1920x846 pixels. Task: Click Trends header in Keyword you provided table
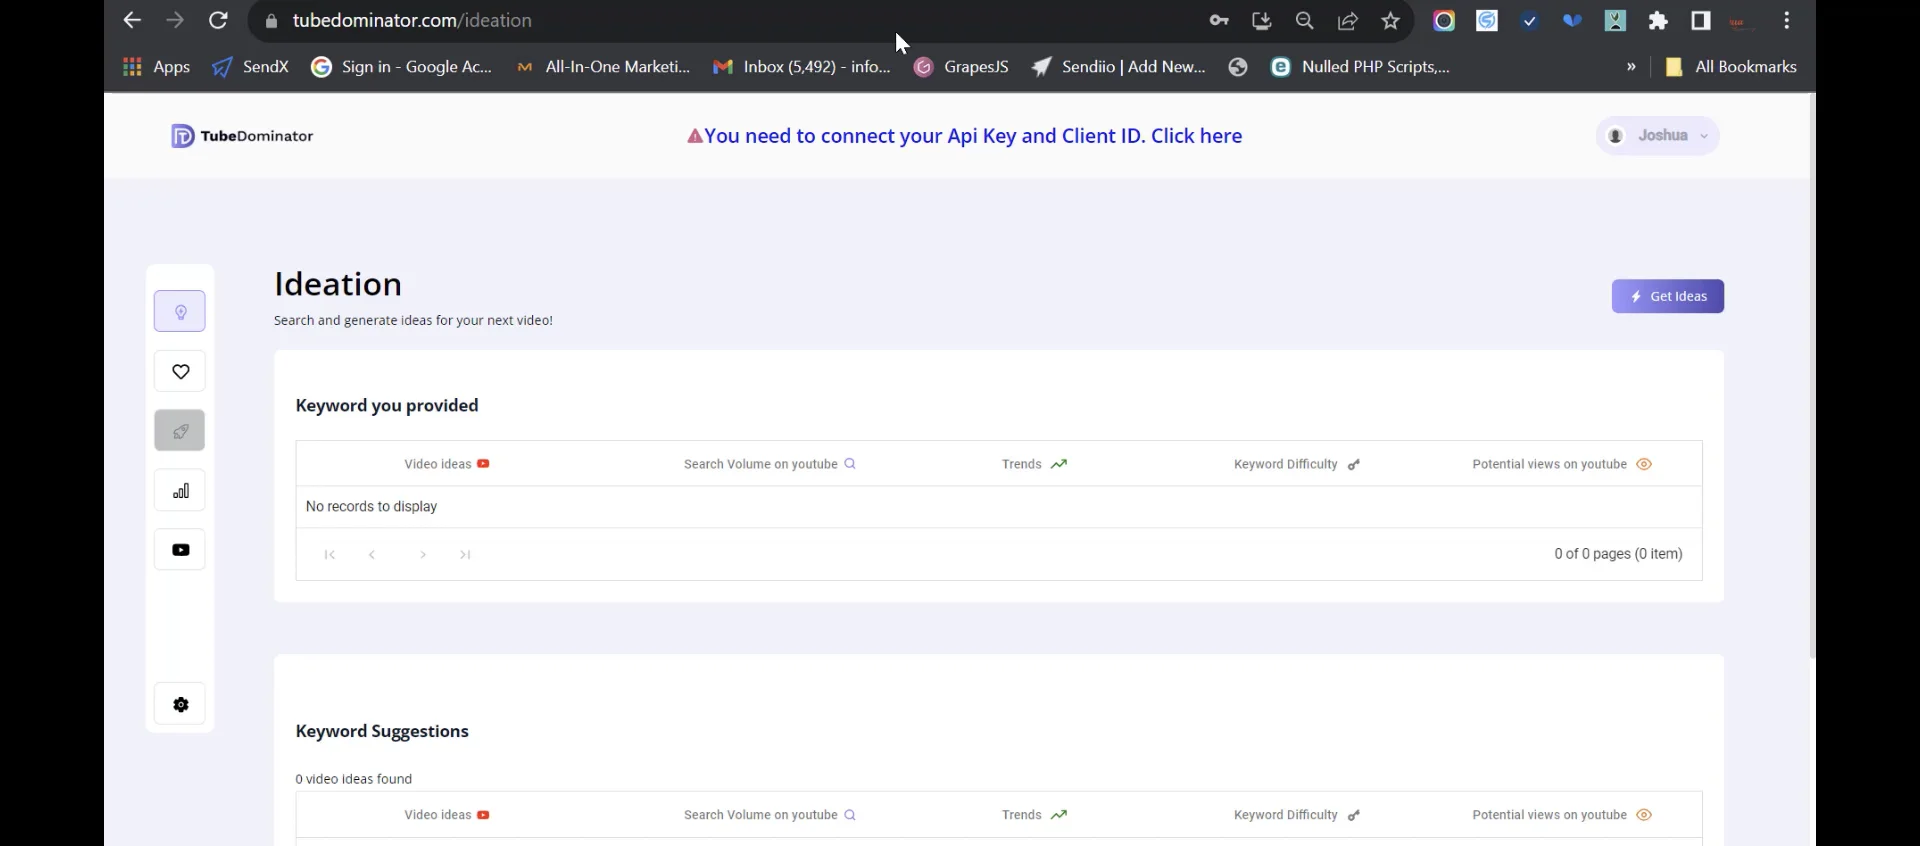[x=1034, y=464]
